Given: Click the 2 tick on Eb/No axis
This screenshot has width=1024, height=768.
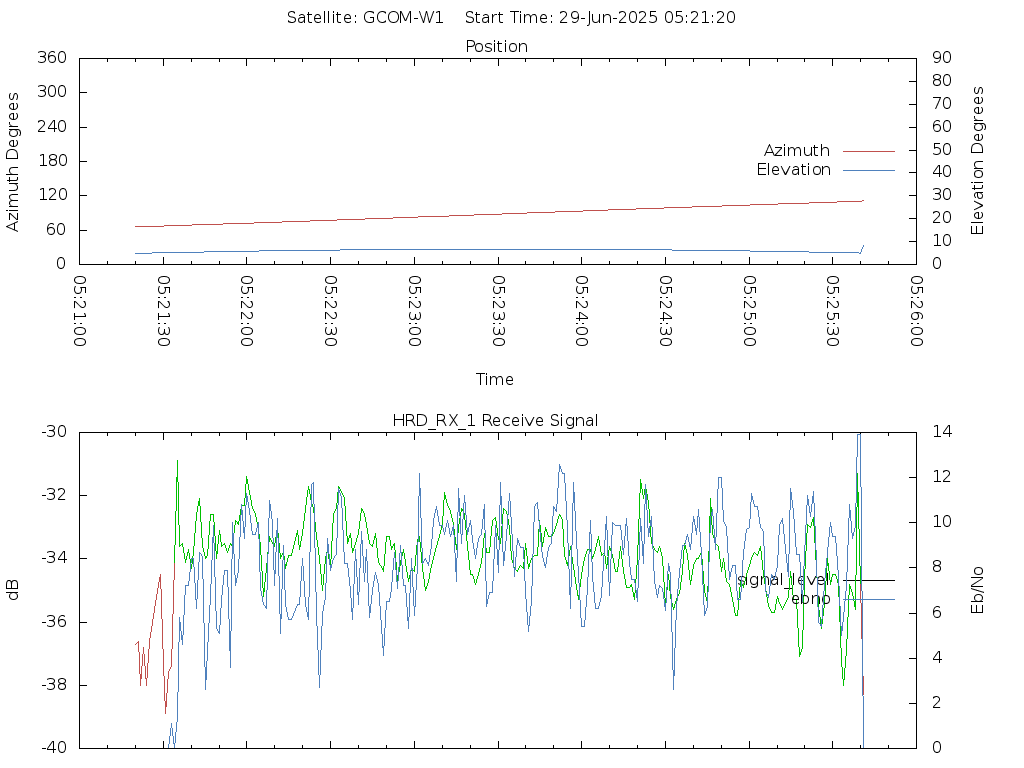Looking at the screenshot, I should pyautogui.click(x=937, y=702).
